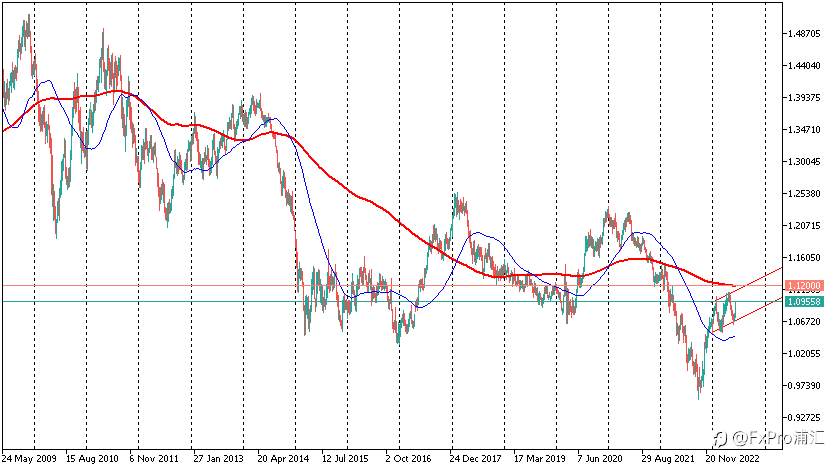Click the 1.39375 price scale value
This screenshot has height=470, width=835.
pos(804,97)
